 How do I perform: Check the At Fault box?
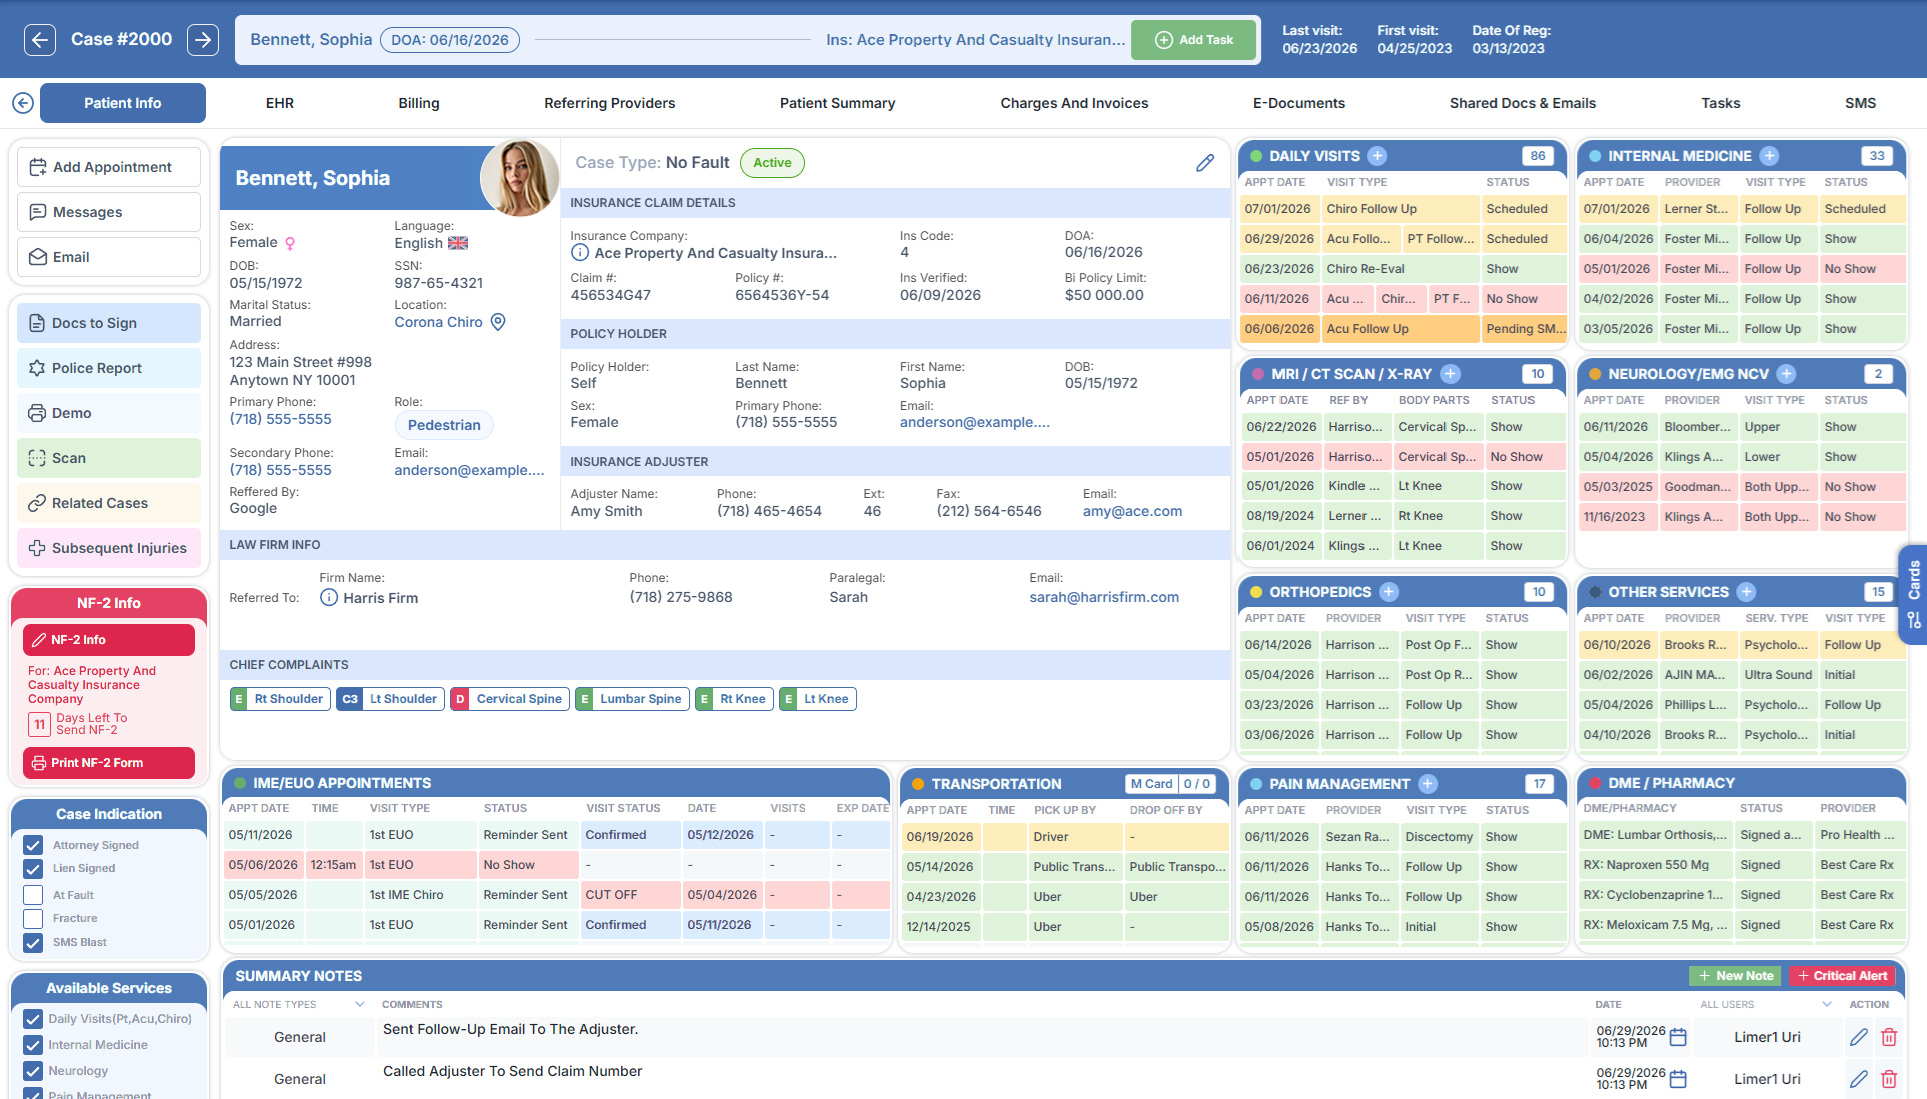33,895
